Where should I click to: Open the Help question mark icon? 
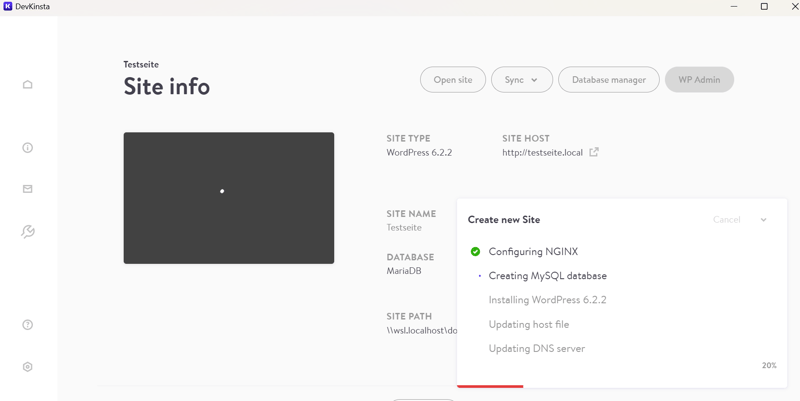tap(28, 325)
